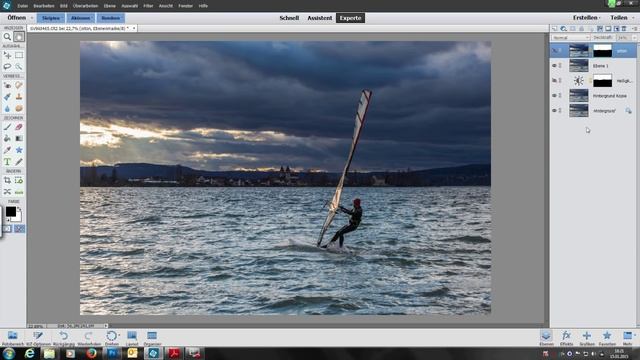Delete layer with trash icon in Layers panel
Screen dimensions: 640x360
624,28
